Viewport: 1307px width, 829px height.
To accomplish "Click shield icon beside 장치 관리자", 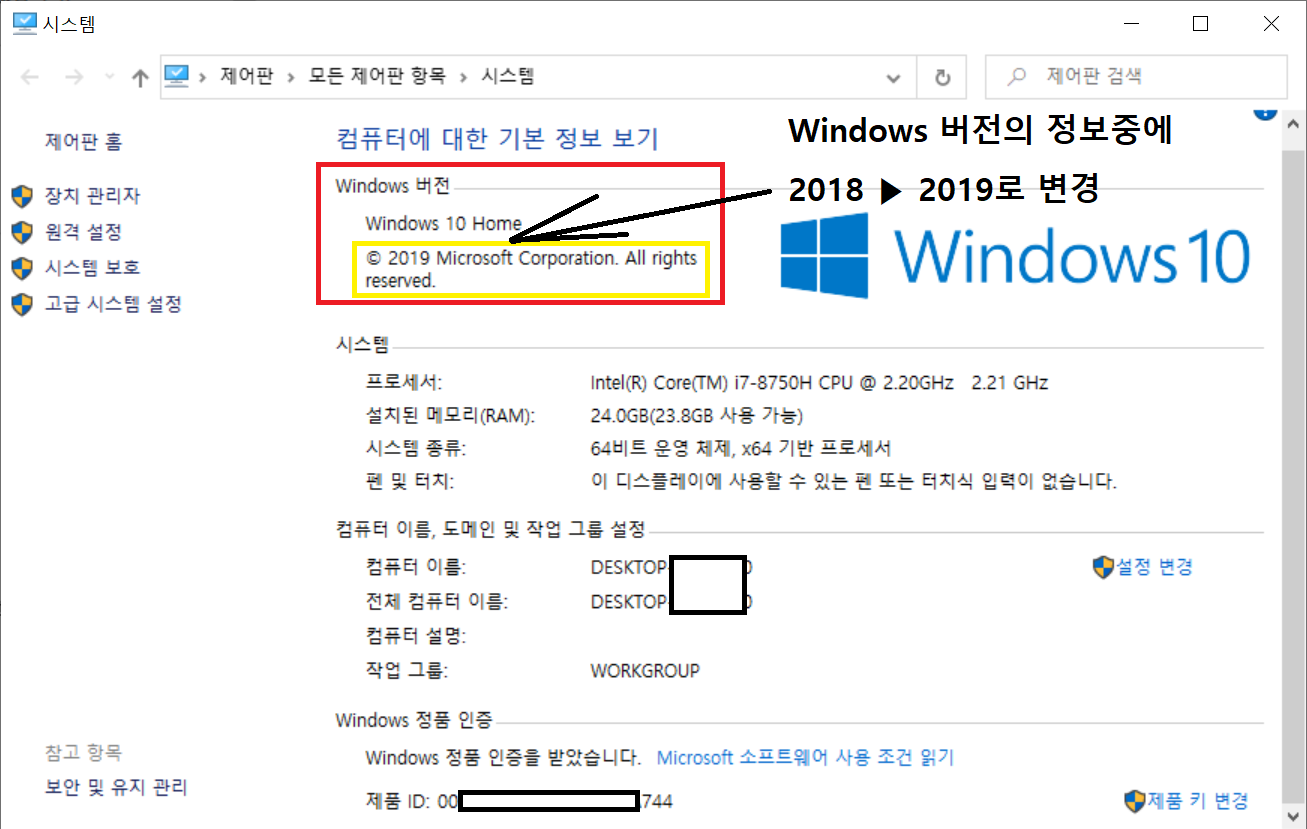I will click(x=22, y=196).
